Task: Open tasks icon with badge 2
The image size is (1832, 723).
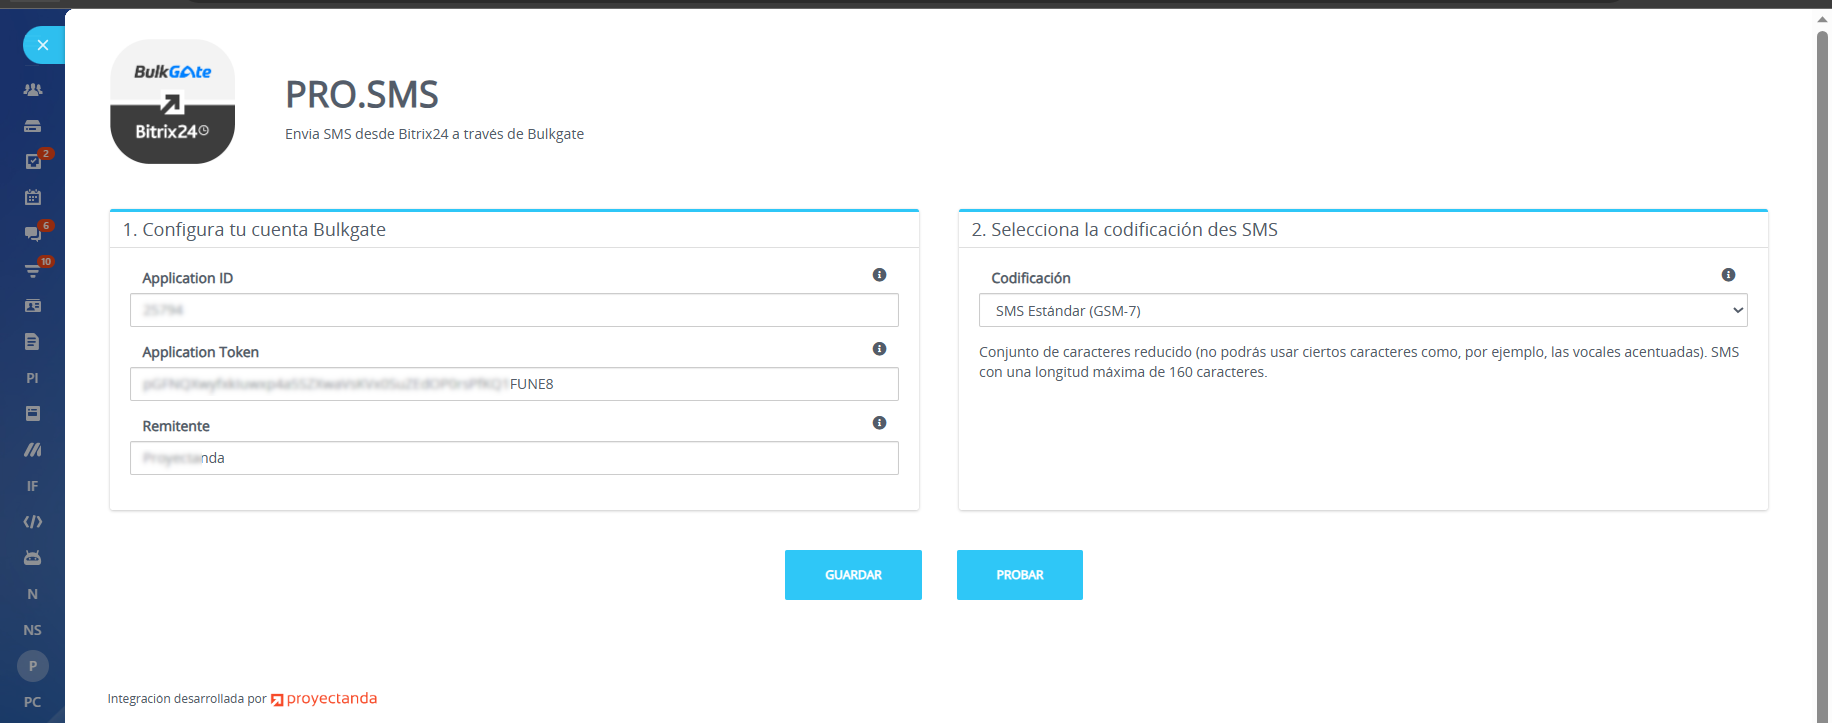Action: (33, 162)
